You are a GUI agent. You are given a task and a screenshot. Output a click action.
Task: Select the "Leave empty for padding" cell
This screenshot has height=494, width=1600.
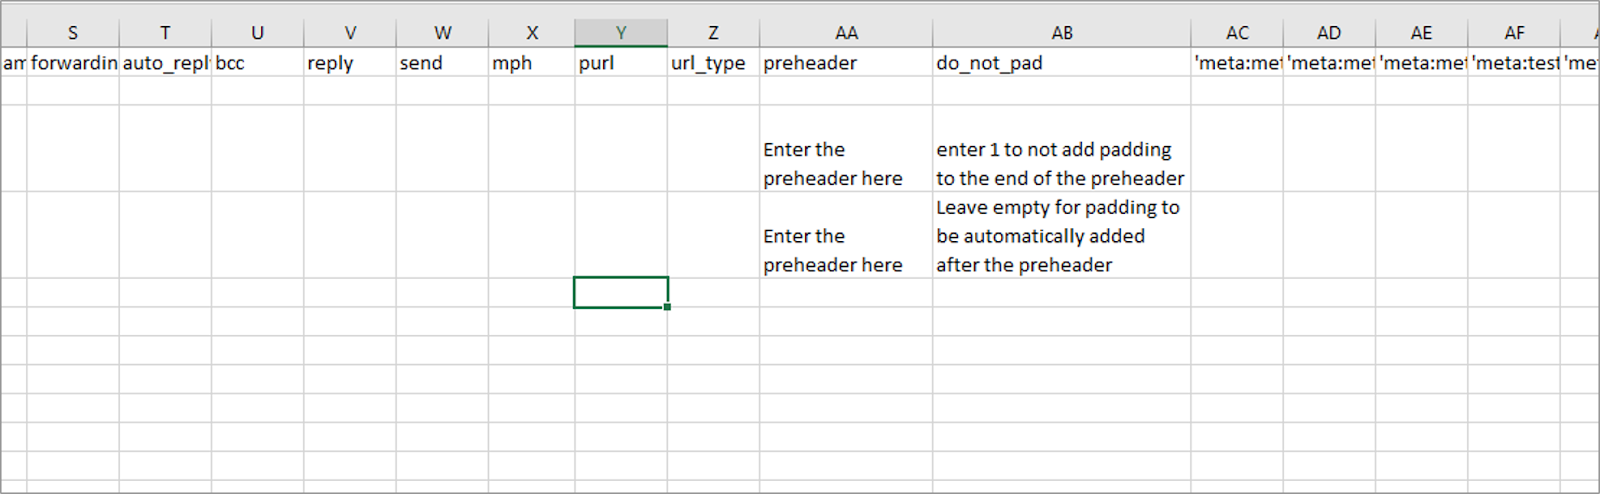coord(1060,236)
